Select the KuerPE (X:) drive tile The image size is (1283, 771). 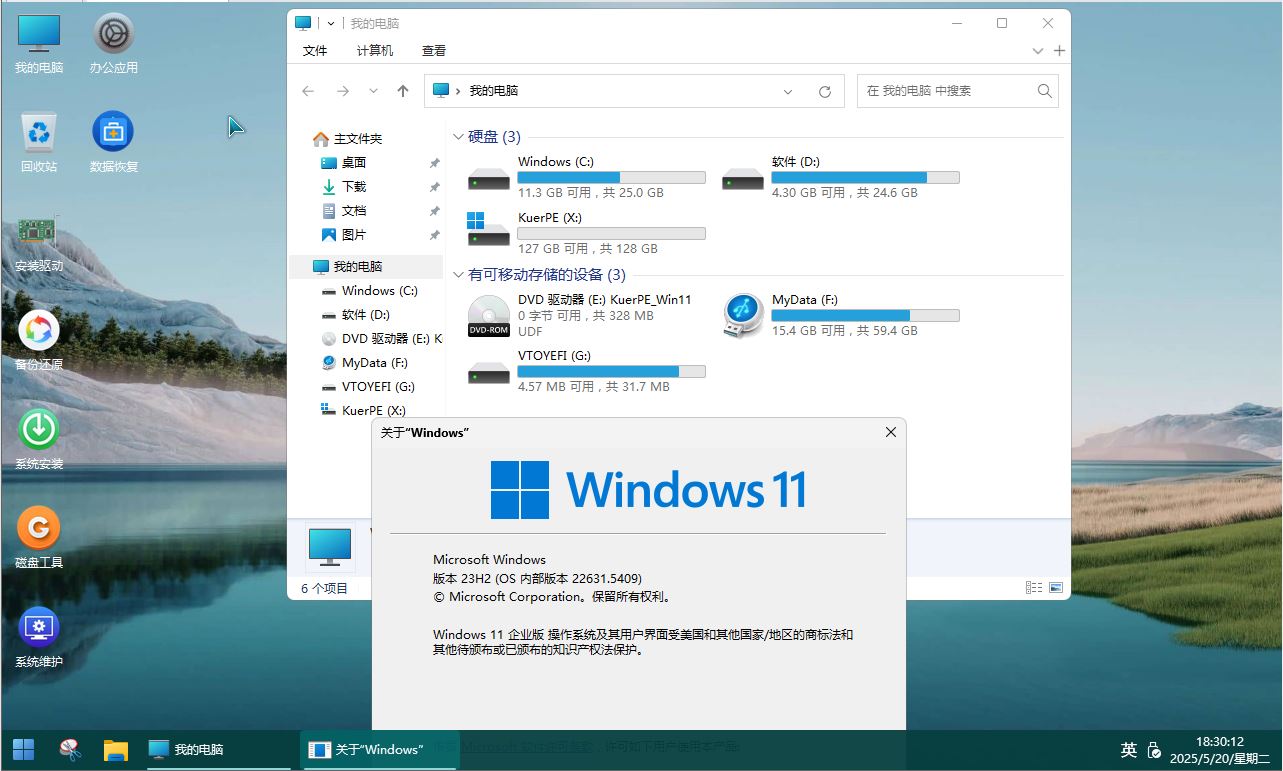point(587,233)
